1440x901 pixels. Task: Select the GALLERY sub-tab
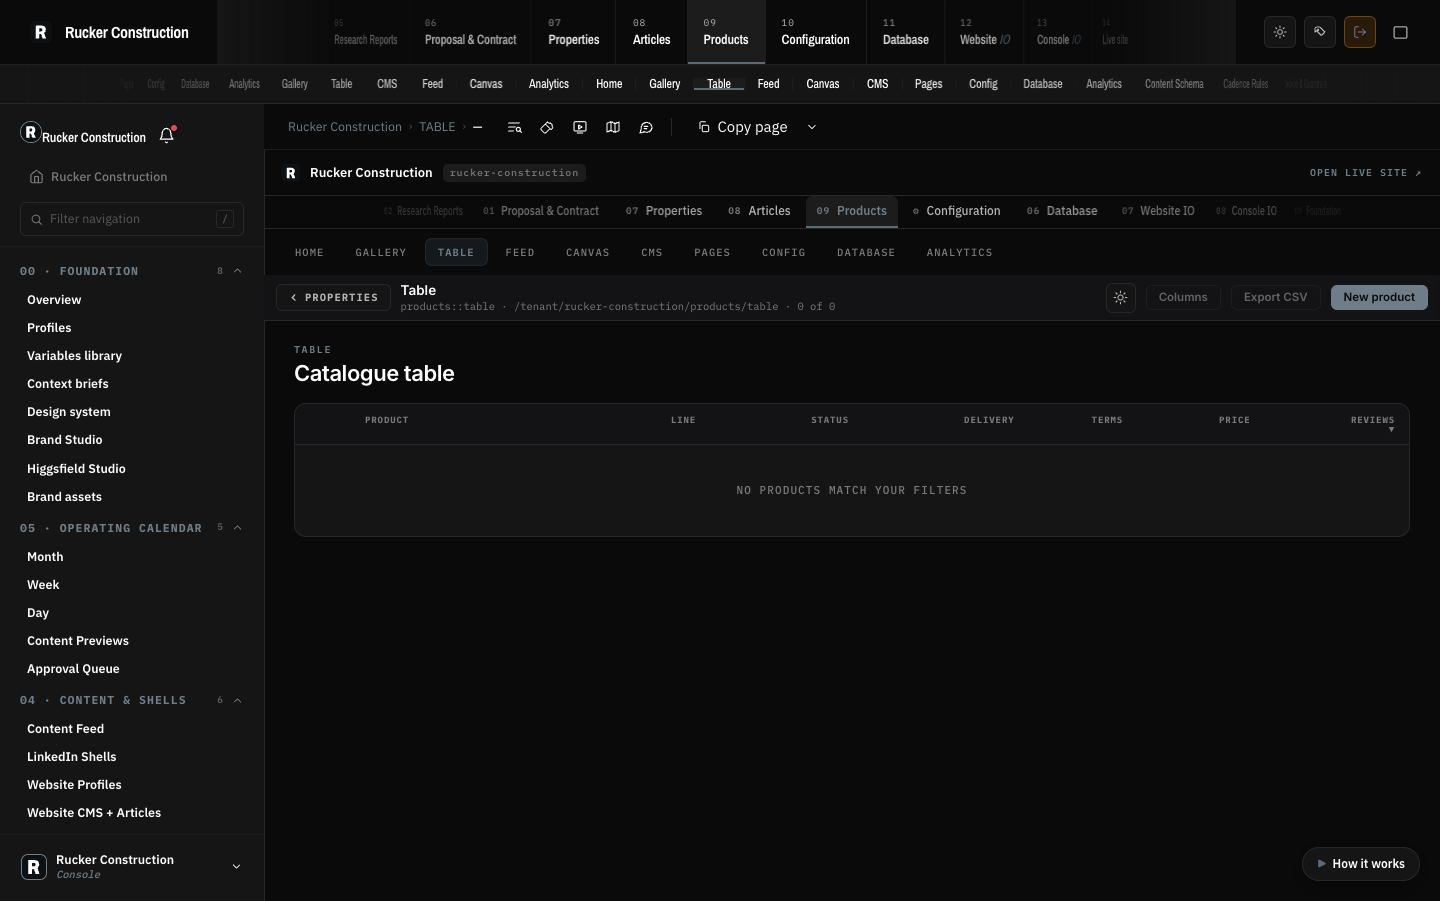[x=381, y=253]
